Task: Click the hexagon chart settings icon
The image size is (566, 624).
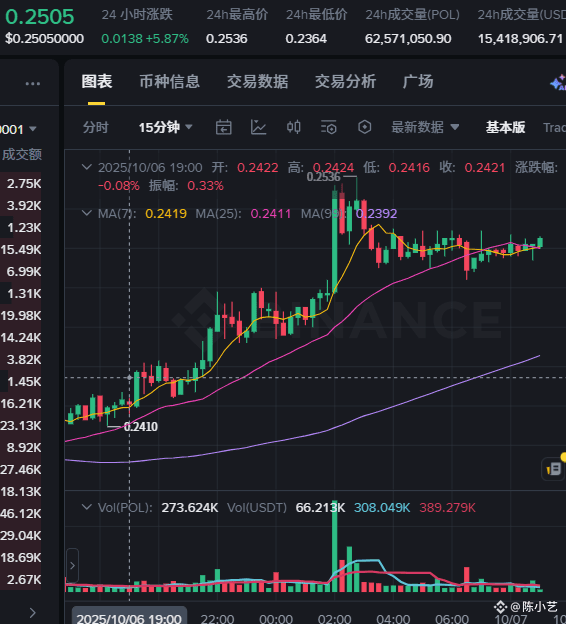Action: (364, 127)
